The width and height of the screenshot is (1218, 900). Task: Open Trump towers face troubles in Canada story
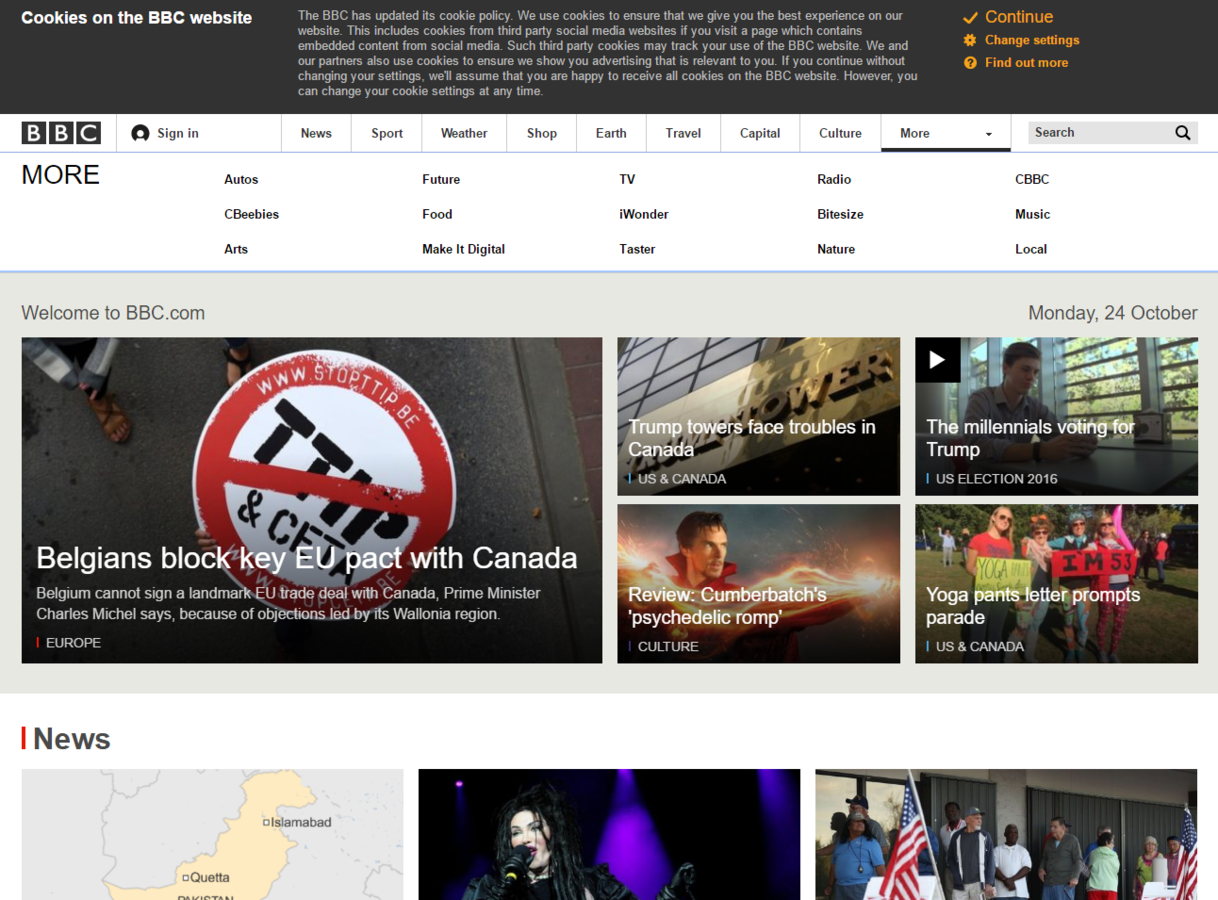[752, 438]
